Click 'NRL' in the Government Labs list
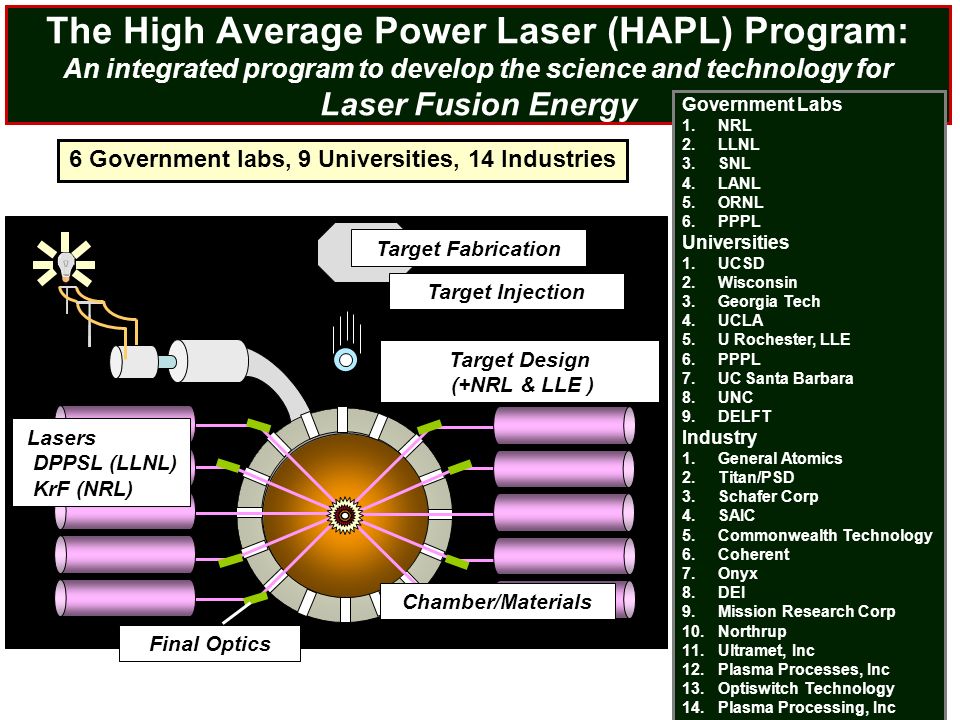This screenshot has height=720, width=960. pyautogui.click(x=734, y=125)
